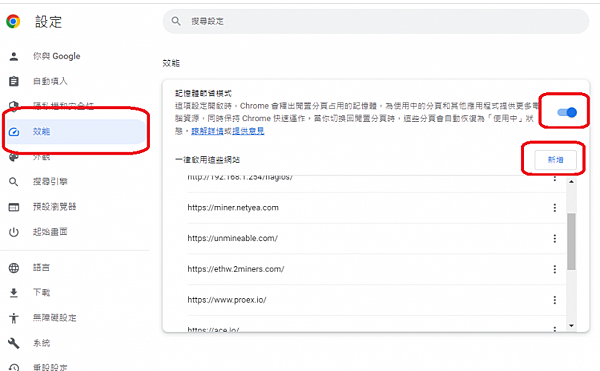Open more options for www.proex.io
600x371 pixels.
[x=554, y=300]
